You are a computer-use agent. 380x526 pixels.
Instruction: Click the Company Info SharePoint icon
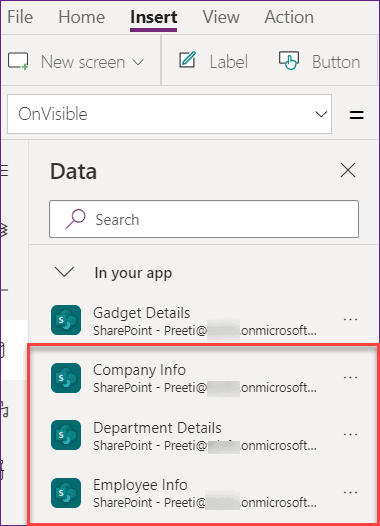point(66,378)
